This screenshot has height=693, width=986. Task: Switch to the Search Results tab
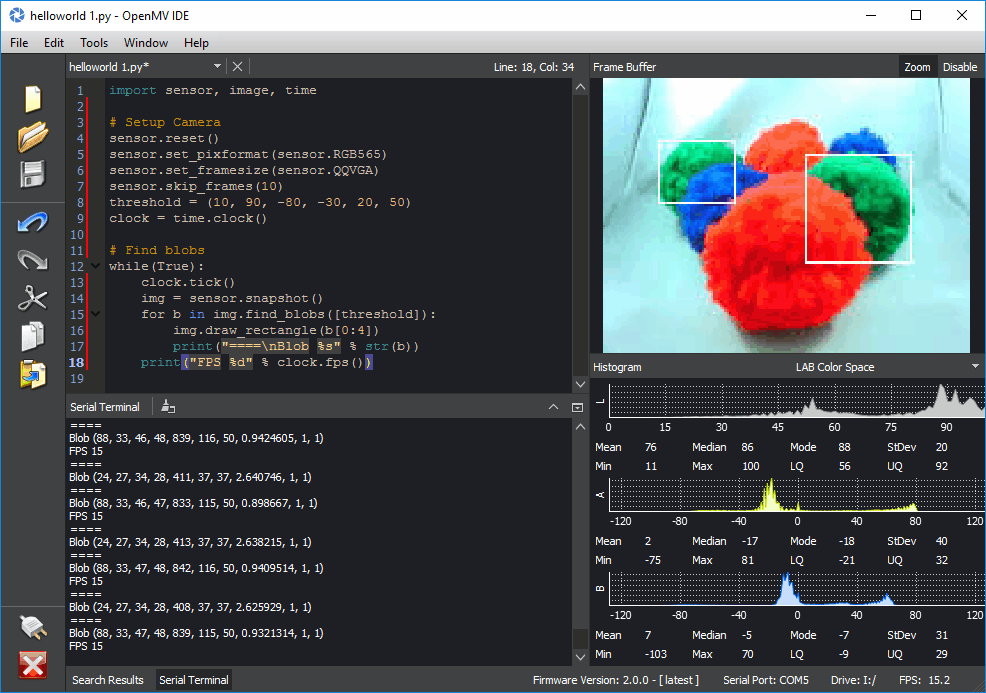click(107, 679)
